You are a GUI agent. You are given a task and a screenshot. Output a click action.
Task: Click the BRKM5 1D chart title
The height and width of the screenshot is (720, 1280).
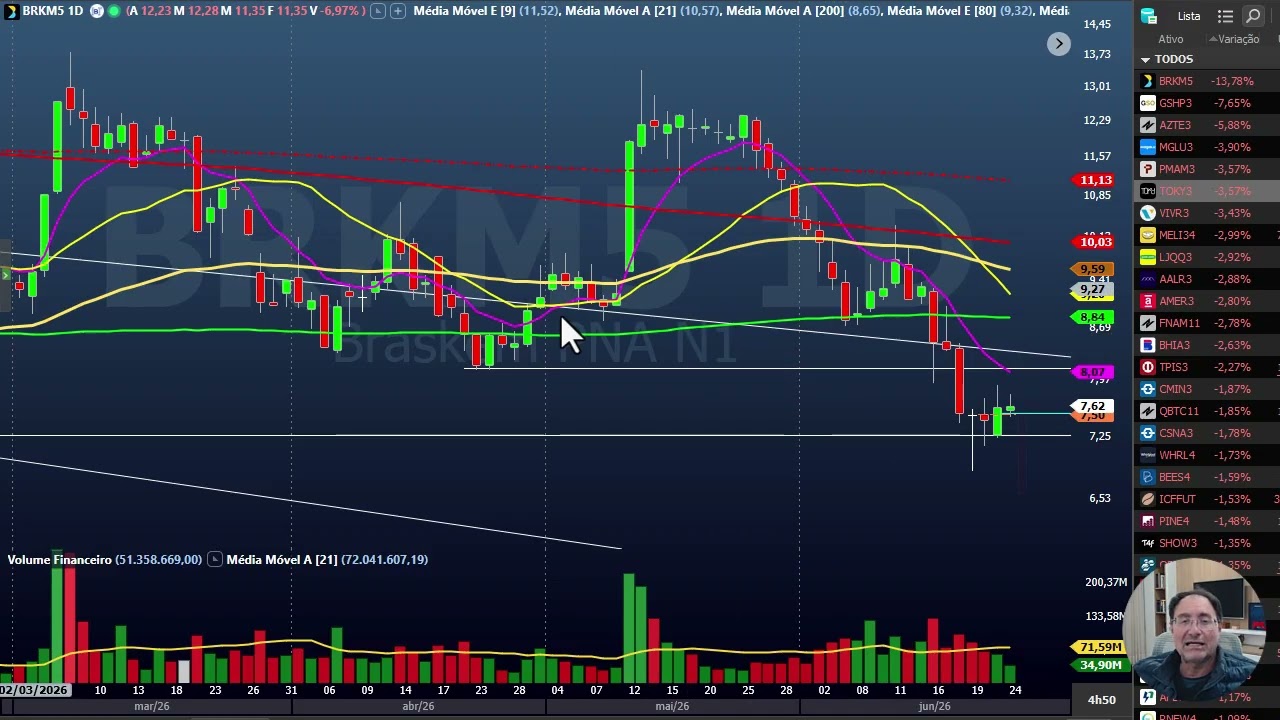coord(53,11)
